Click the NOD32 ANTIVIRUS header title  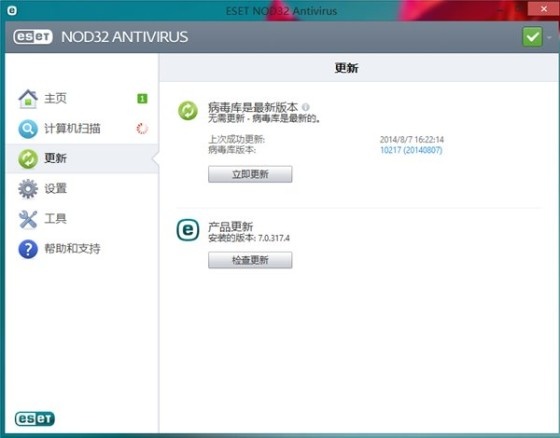[124, 37]
